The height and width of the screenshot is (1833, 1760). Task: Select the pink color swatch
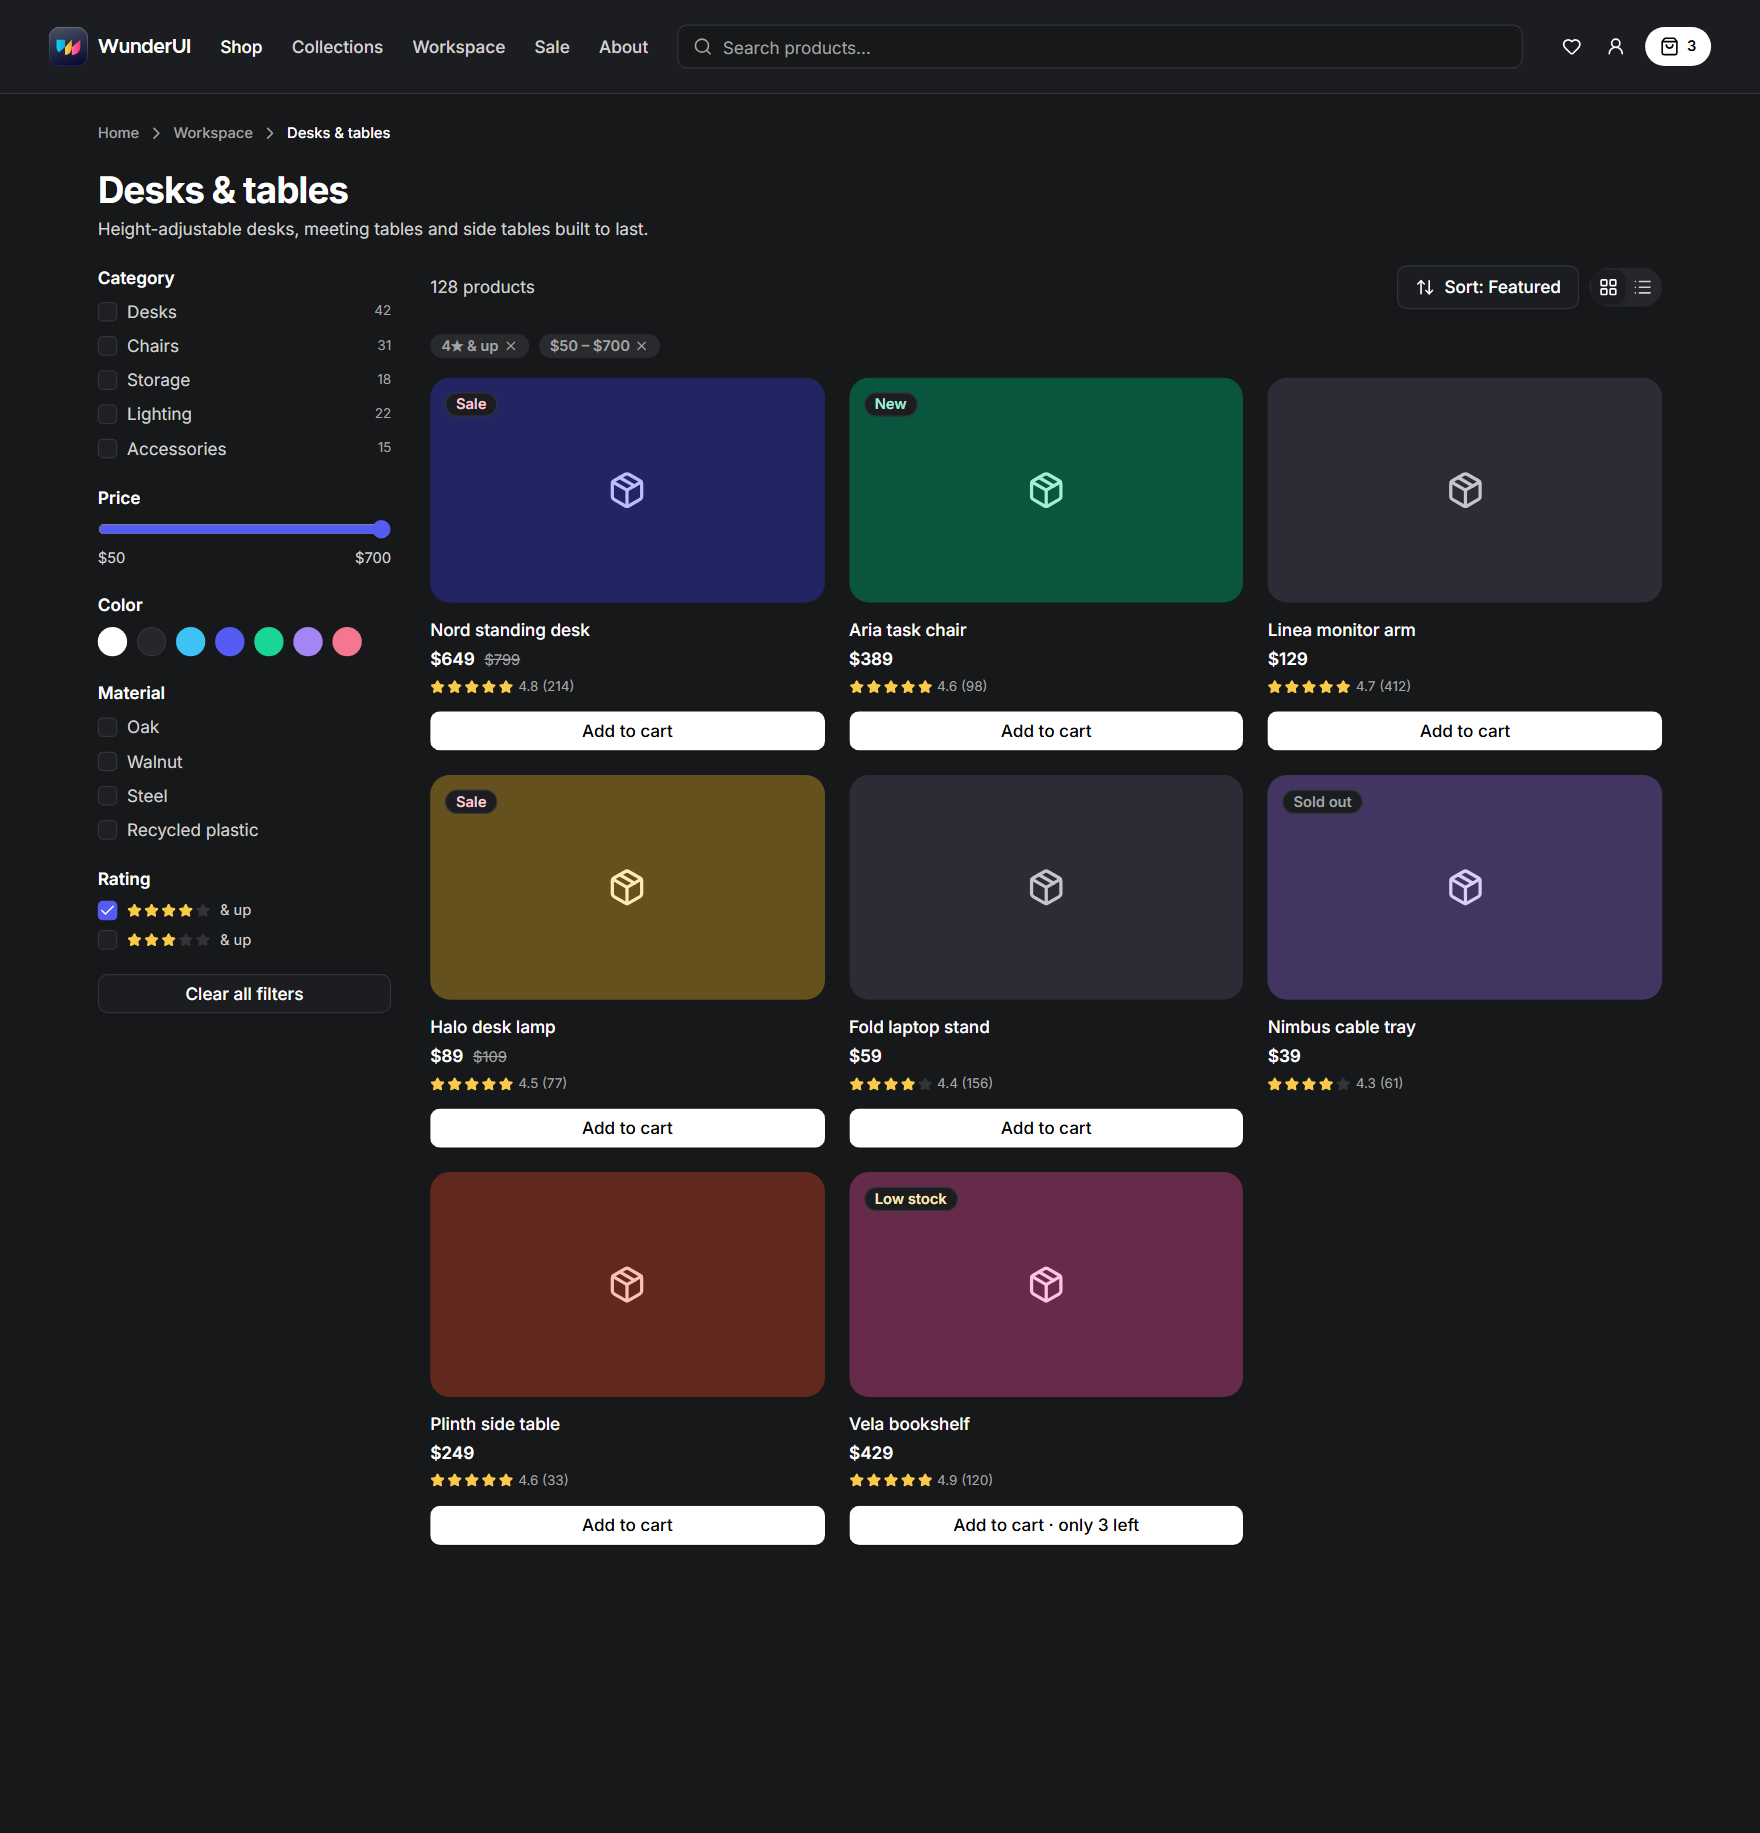click(x=347, y=642)
